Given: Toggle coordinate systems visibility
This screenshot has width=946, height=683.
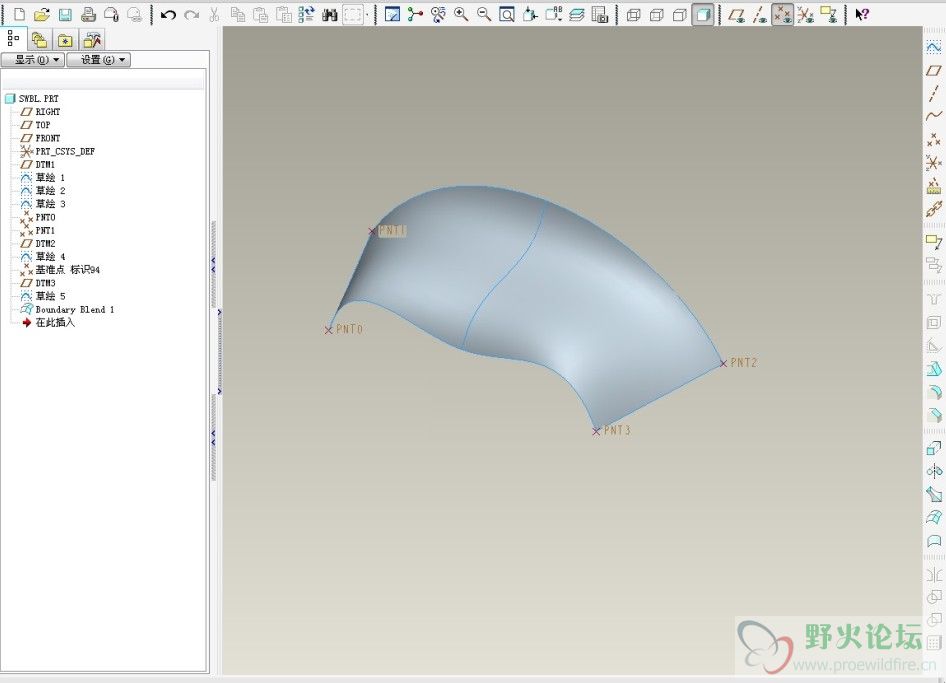Looking at the screenshot, I should (805, 14).
